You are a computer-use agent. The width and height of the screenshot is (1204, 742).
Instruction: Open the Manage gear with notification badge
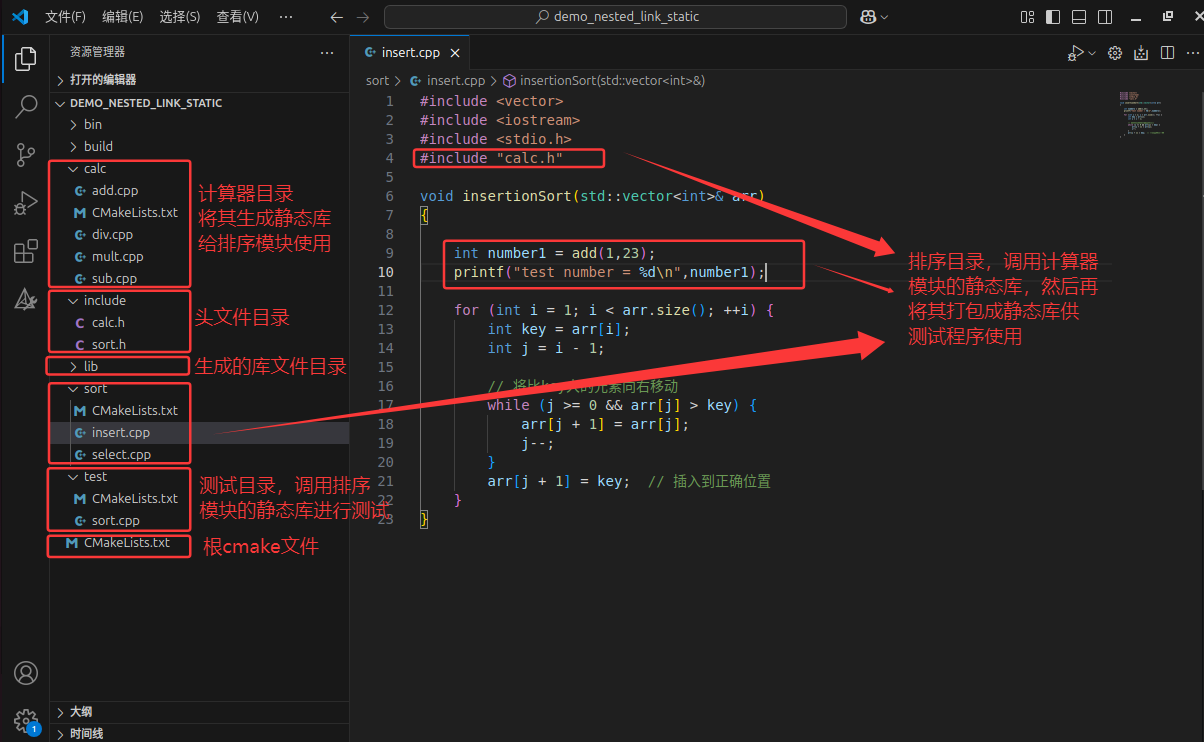coord(26,720)
